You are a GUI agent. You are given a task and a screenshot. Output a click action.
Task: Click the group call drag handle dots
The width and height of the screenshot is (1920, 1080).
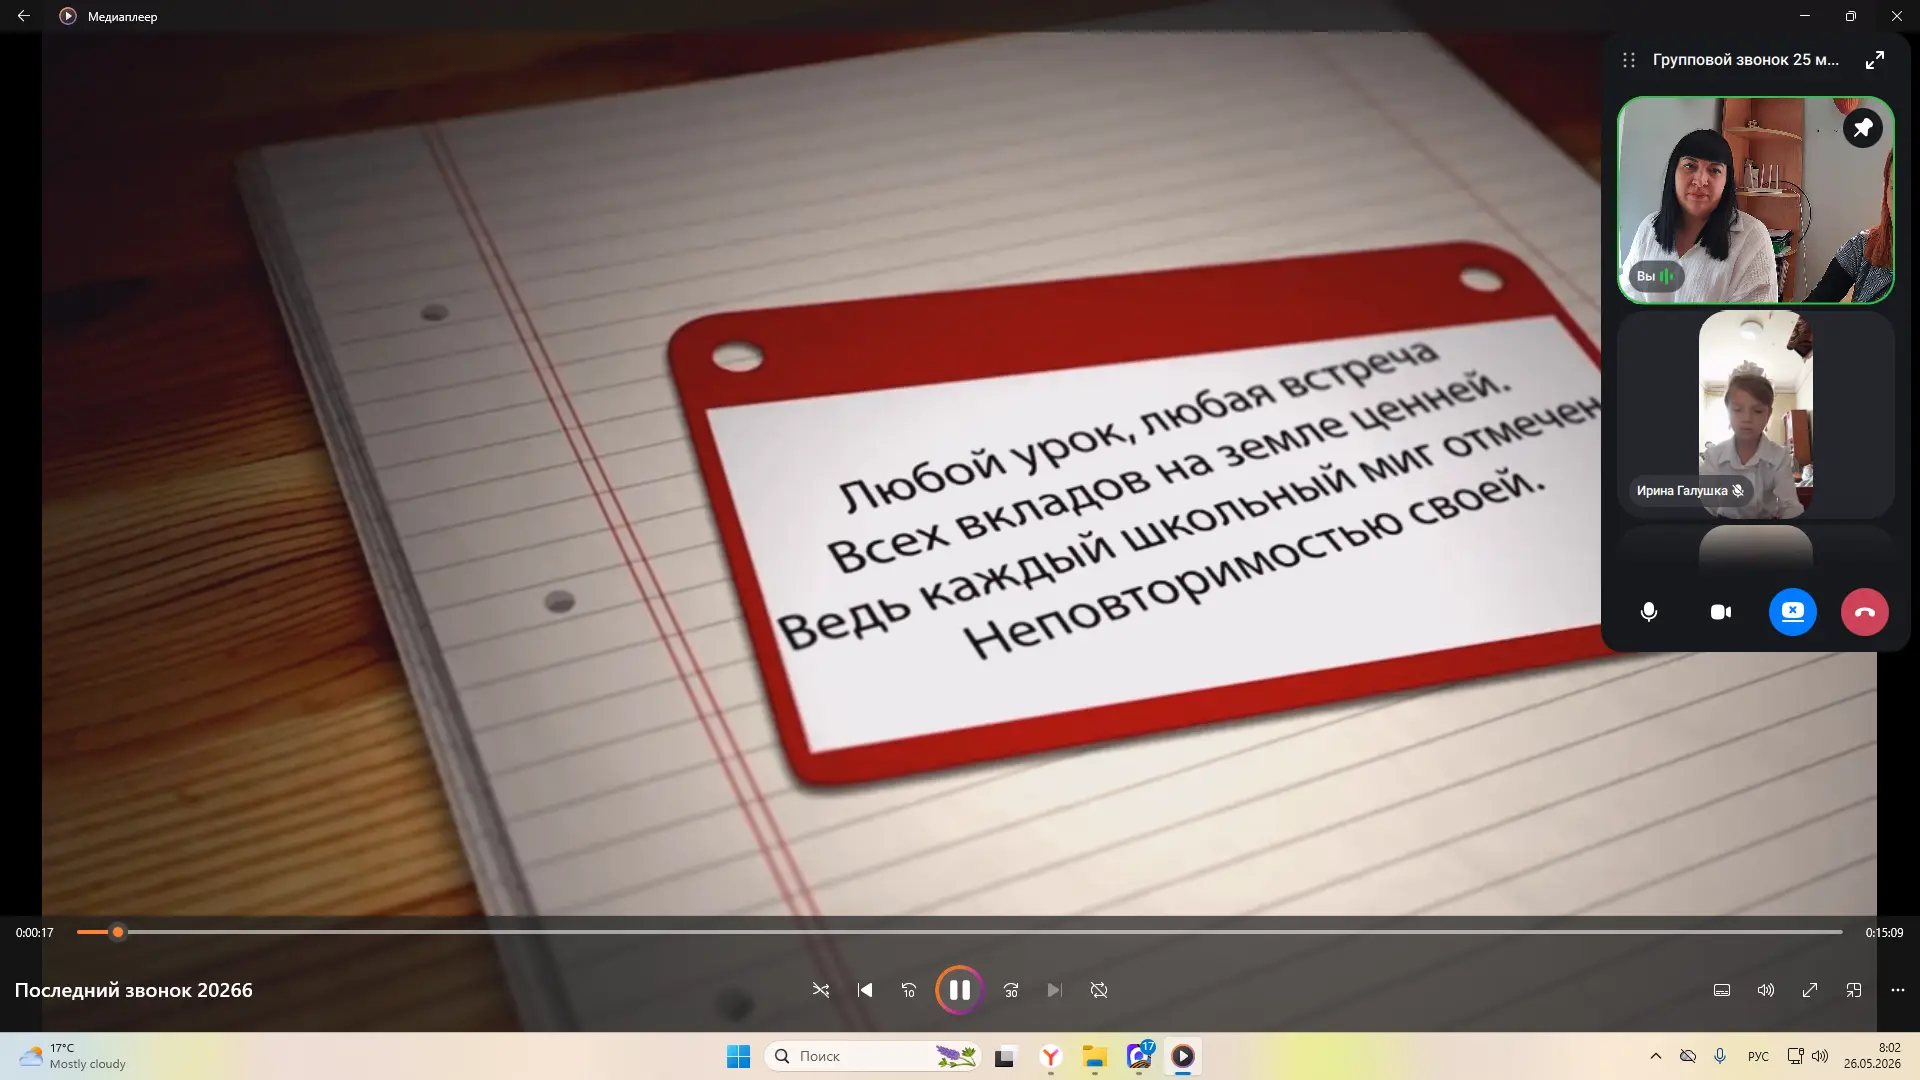(x=1629, y=60)
